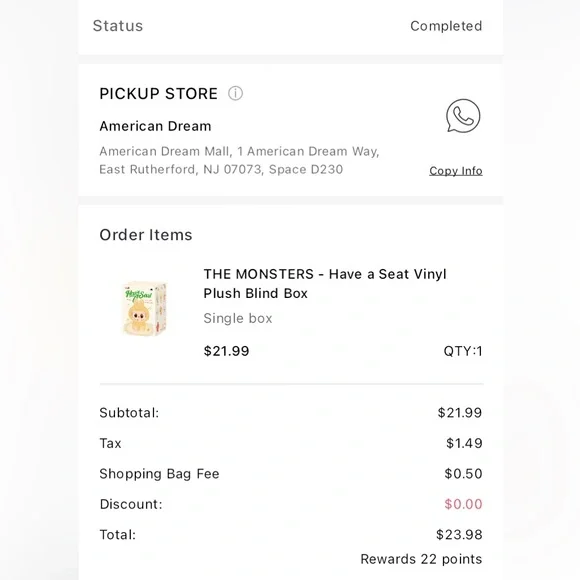Viewport: 580px width, 580px height.
Task: Click the Order Items heading
Action: click(x=146, y=235)
